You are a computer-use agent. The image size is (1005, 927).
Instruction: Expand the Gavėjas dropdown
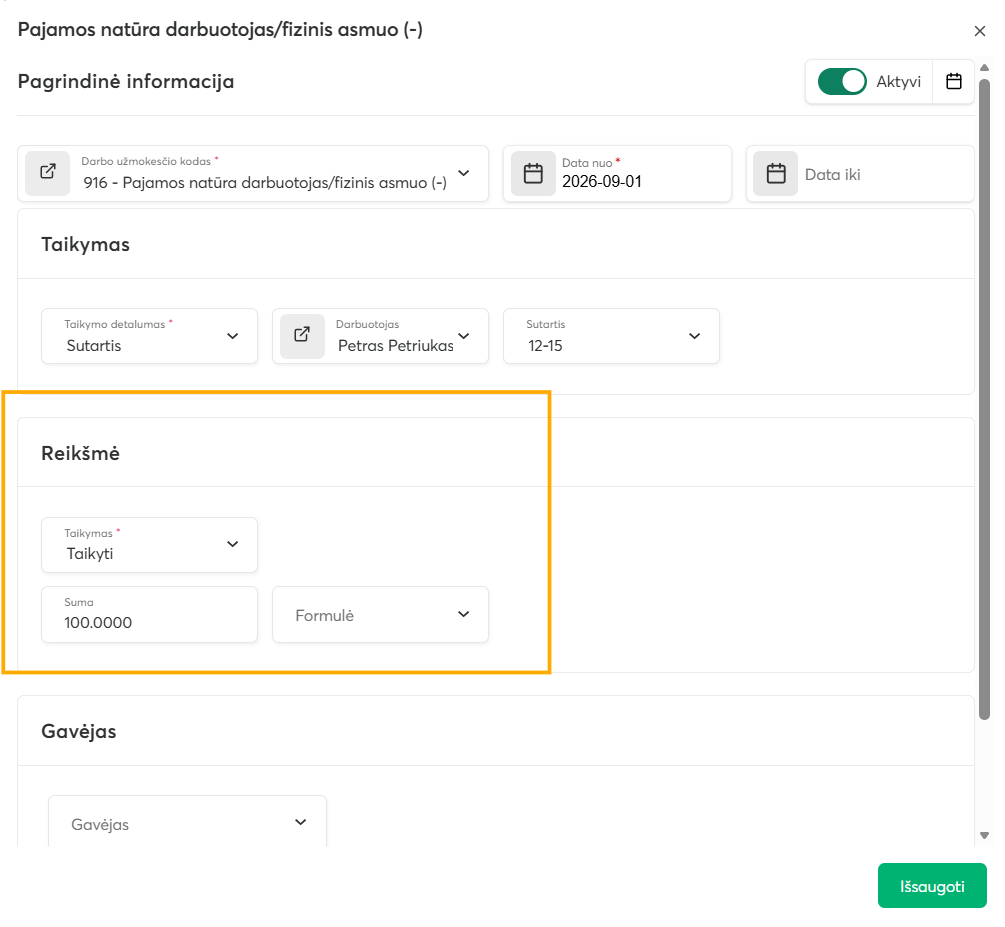pos(188,823)
